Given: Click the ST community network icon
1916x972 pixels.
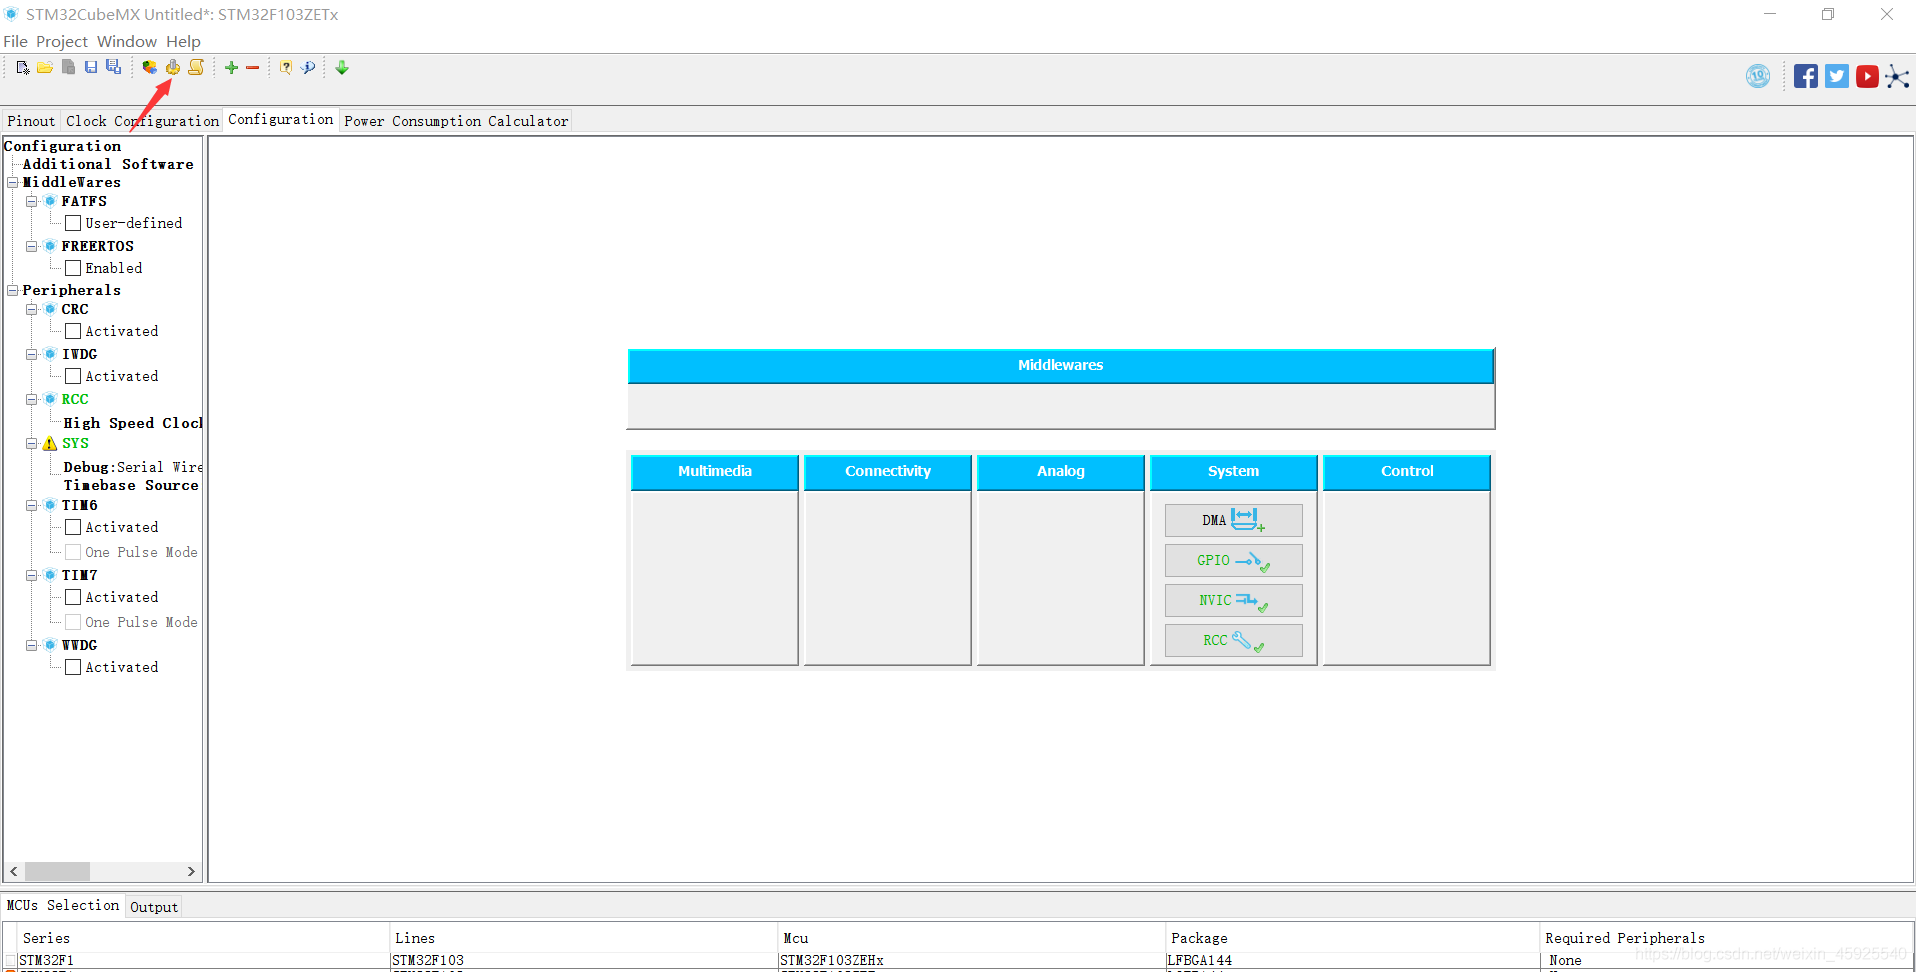Looking at the screenshot, I should (x=1897, y=77).
